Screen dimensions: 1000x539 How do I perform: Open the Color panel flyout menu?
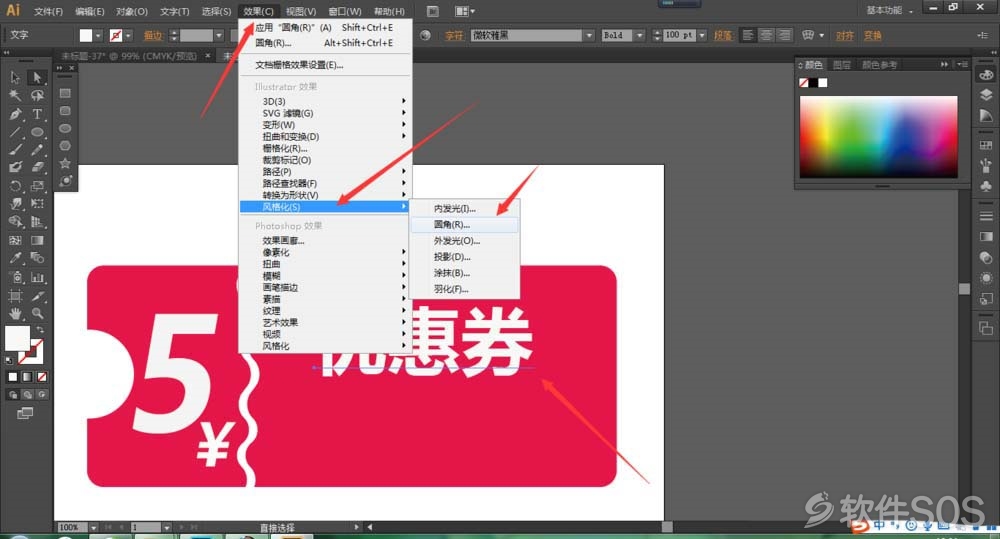[x=963, y=64]
